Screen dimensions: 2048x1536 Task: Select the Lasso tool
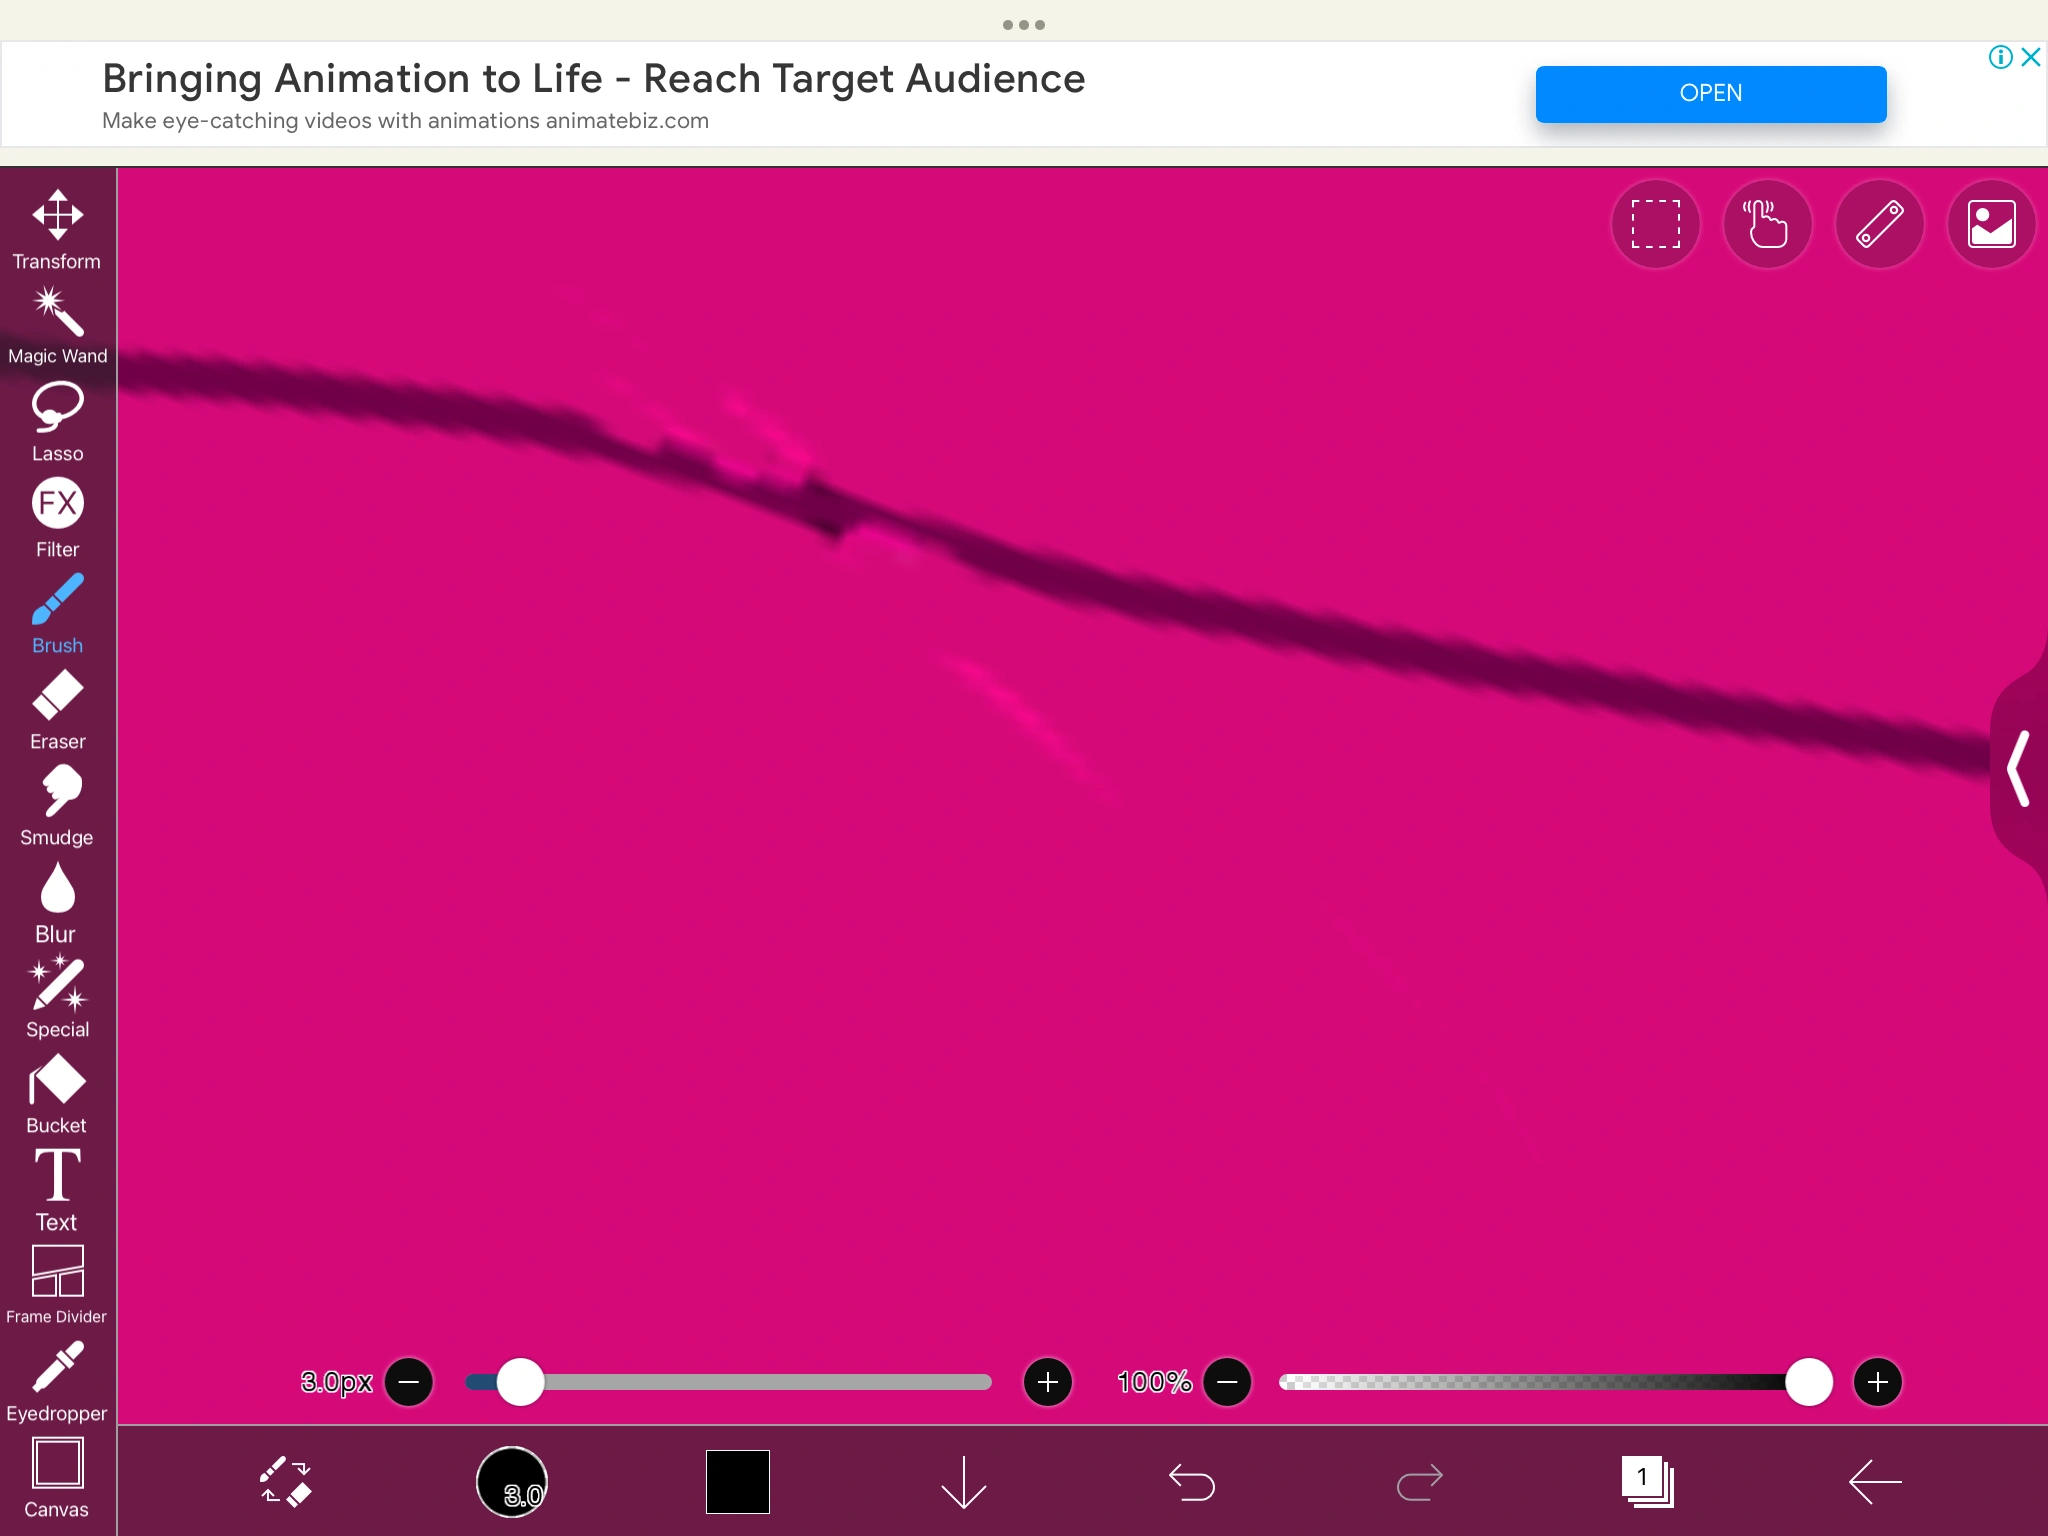pos(57,422)
